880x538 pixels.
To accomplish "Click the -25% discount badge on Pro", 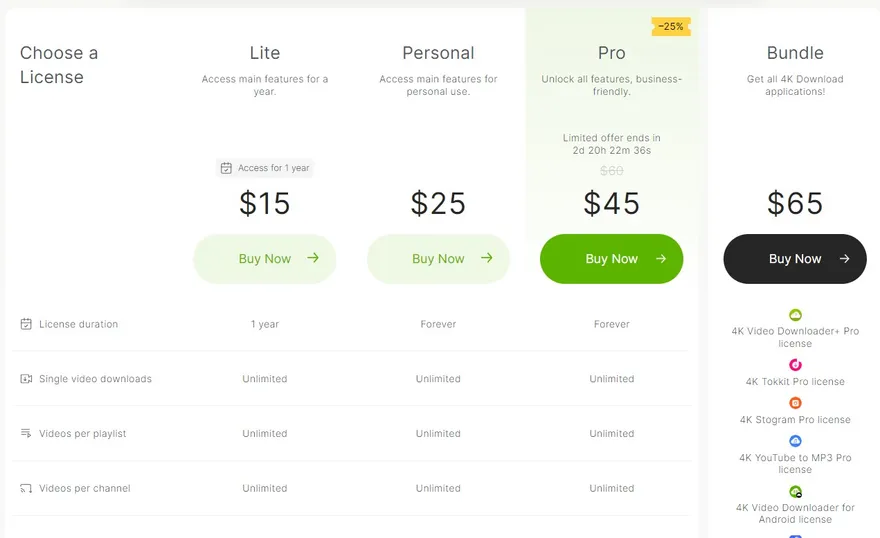I will pos(671,26).
